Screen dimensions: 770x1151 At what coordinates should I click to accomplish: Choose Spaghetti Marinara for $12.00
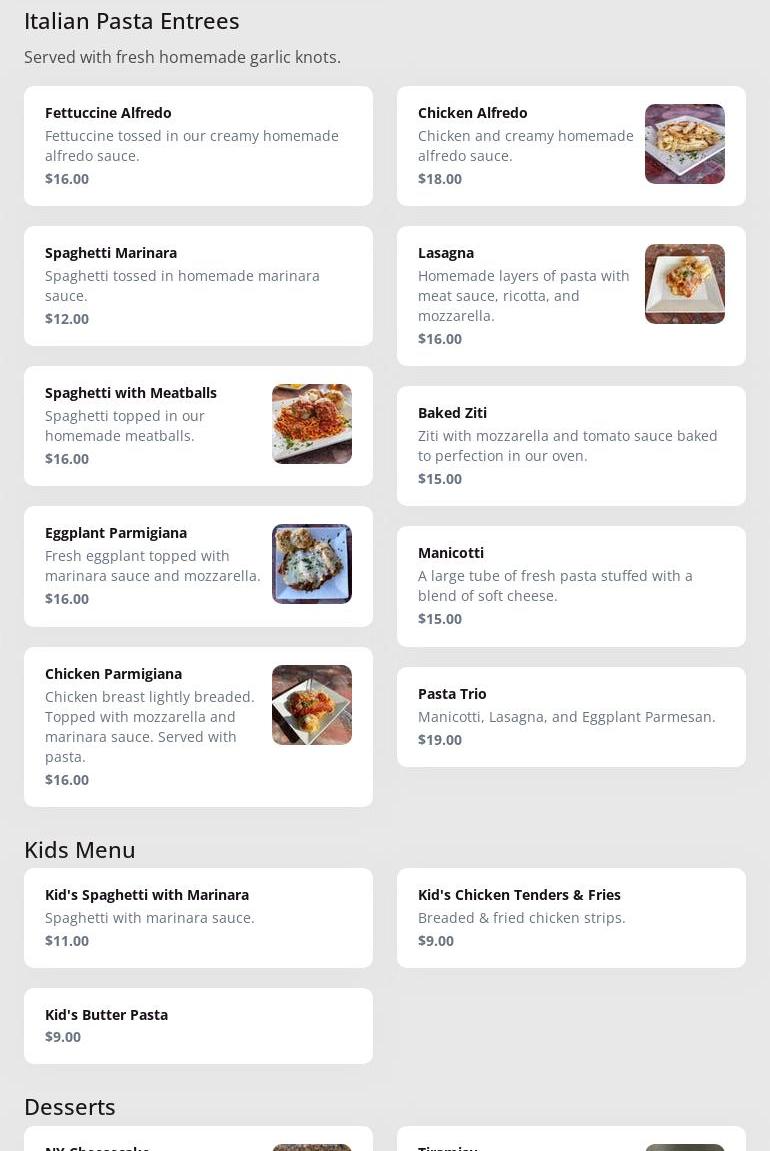(x=198, y=286)
